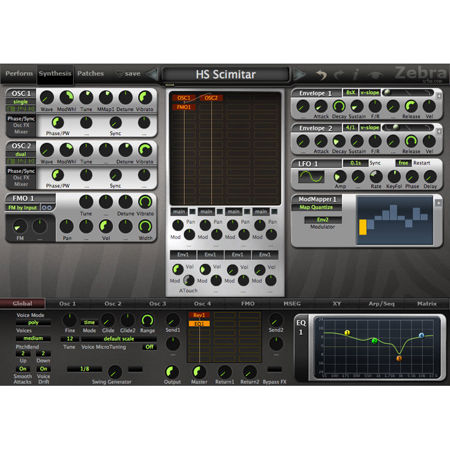Viewport: 450px width, 450px height.
Task: Click the FMO 1 'OO' icon
Action: click(47, 208)
